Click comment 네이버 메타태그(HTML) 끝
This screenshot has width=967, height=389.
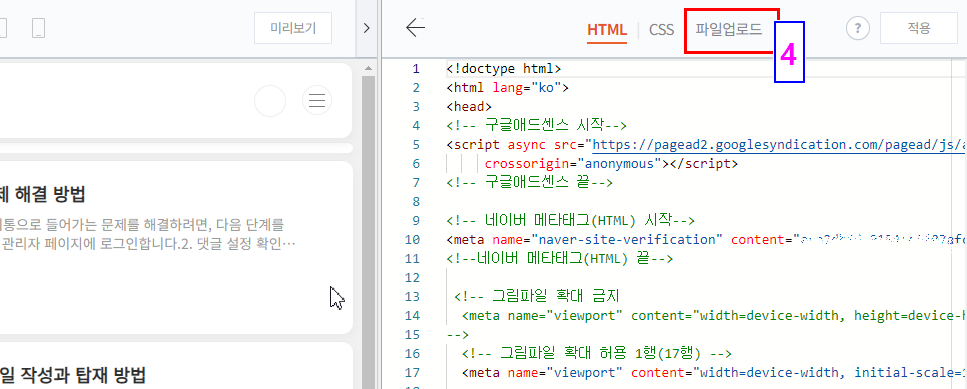pos(559,259)
